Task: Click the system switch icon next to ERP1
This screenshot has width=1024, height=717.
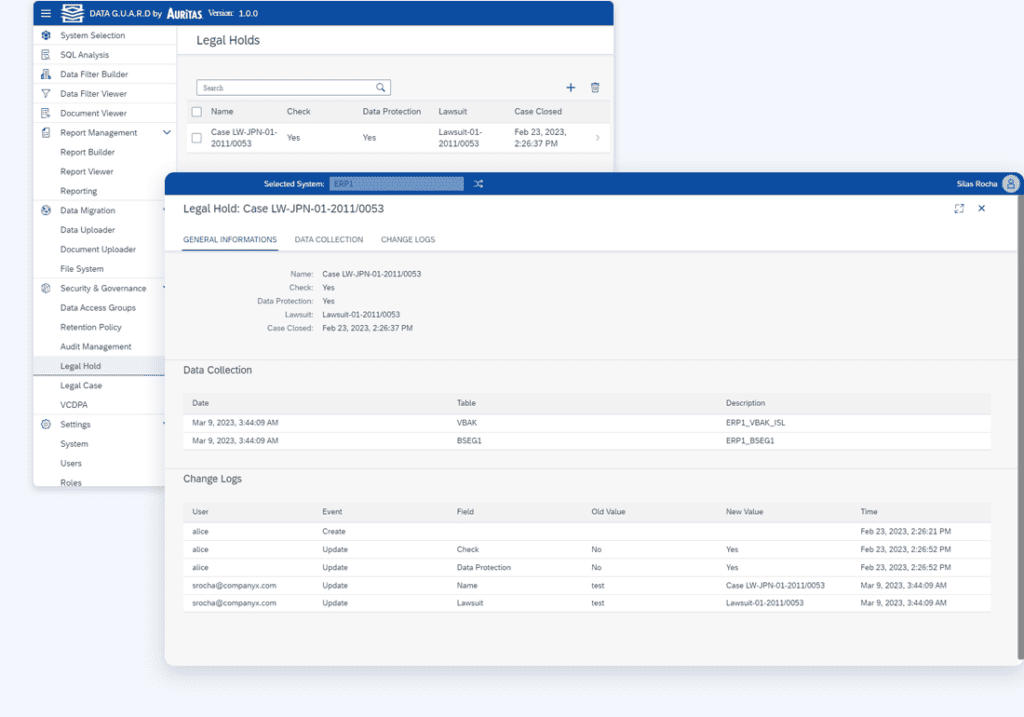Action: tap(478, 183)
